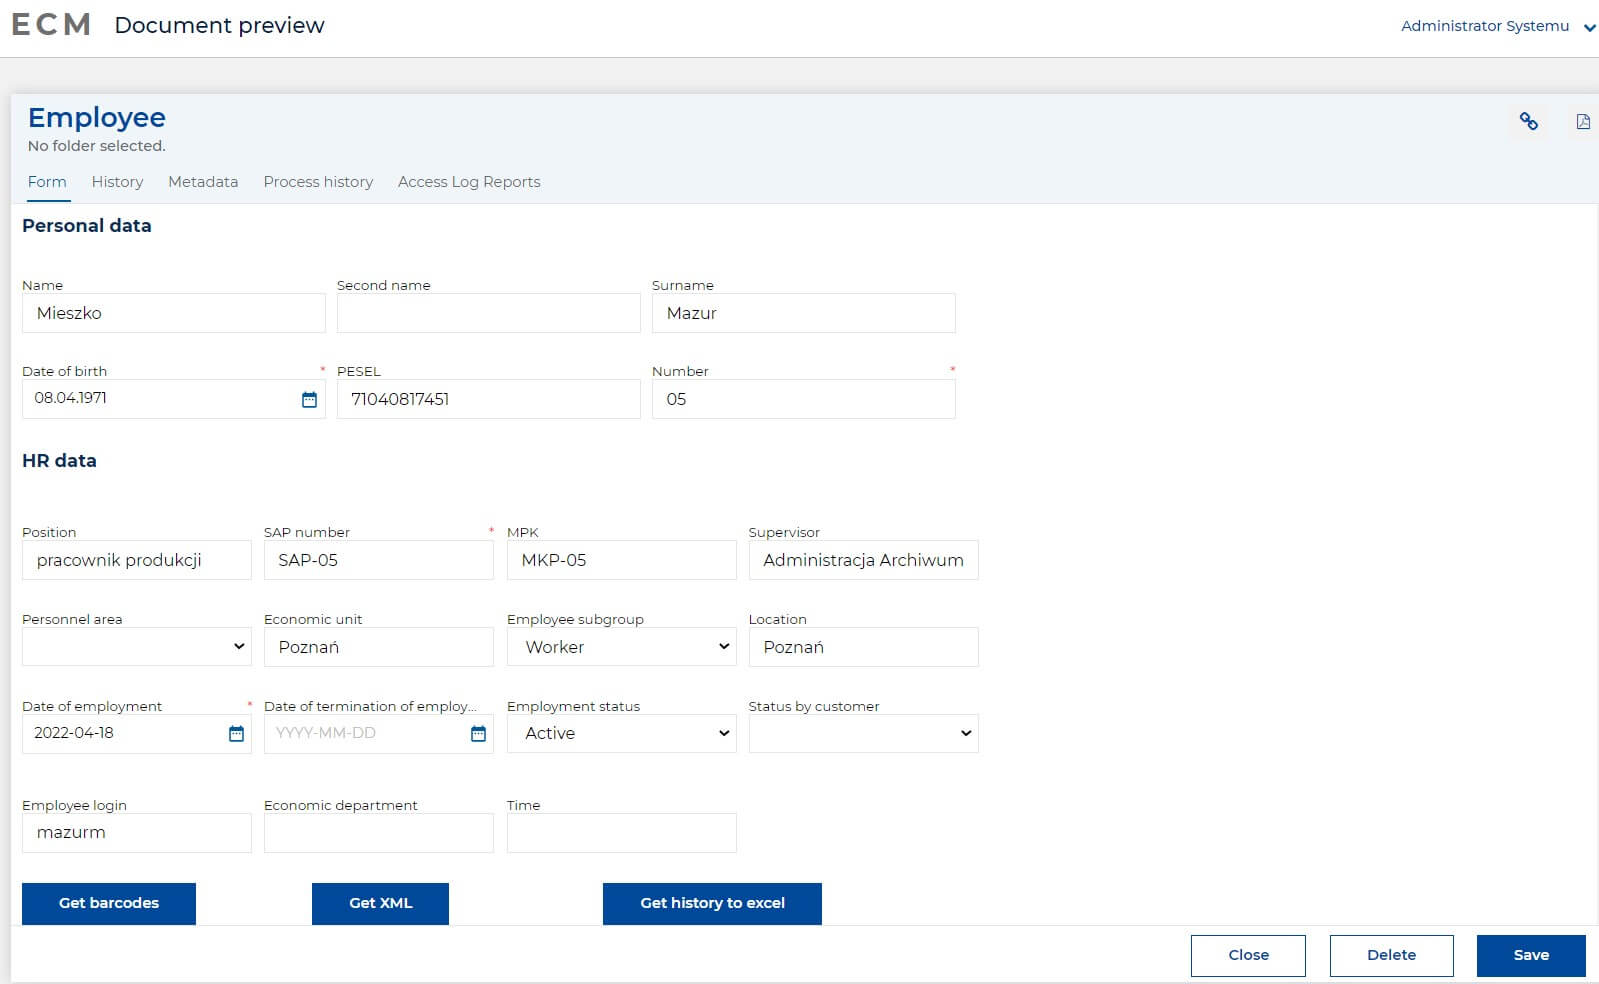Open the Personnel area dropdown
The height and width of the screenshot is (984, 1599).
click(x=136, y=646)
